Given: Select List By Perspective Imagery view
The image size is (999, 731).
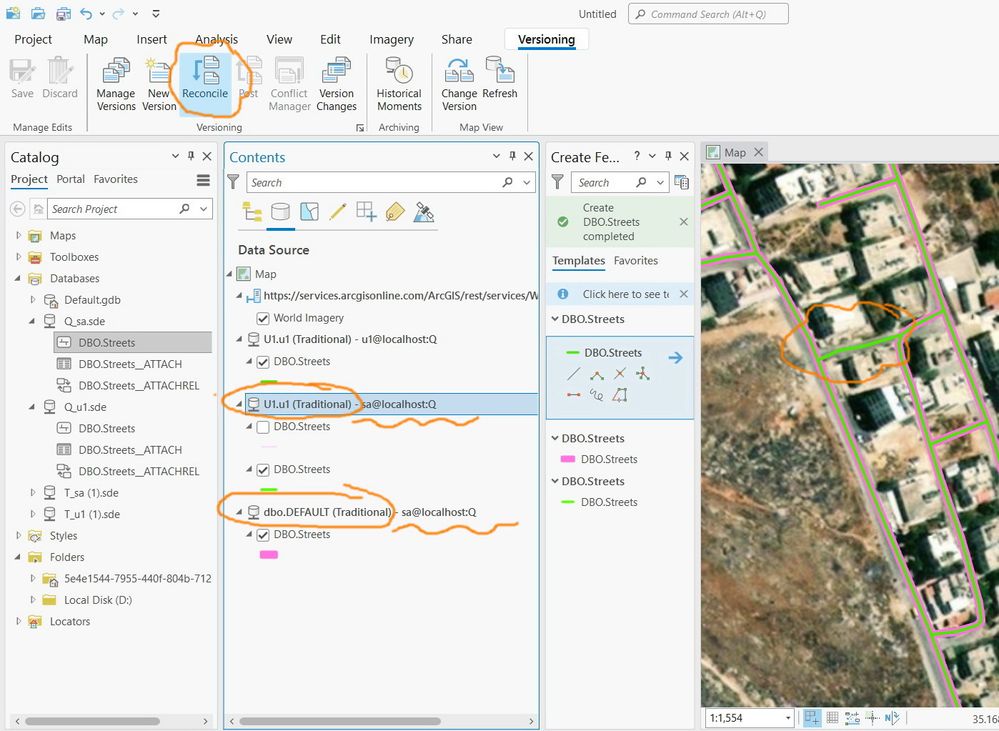Looking at the screenshot, I should point(424,212).
